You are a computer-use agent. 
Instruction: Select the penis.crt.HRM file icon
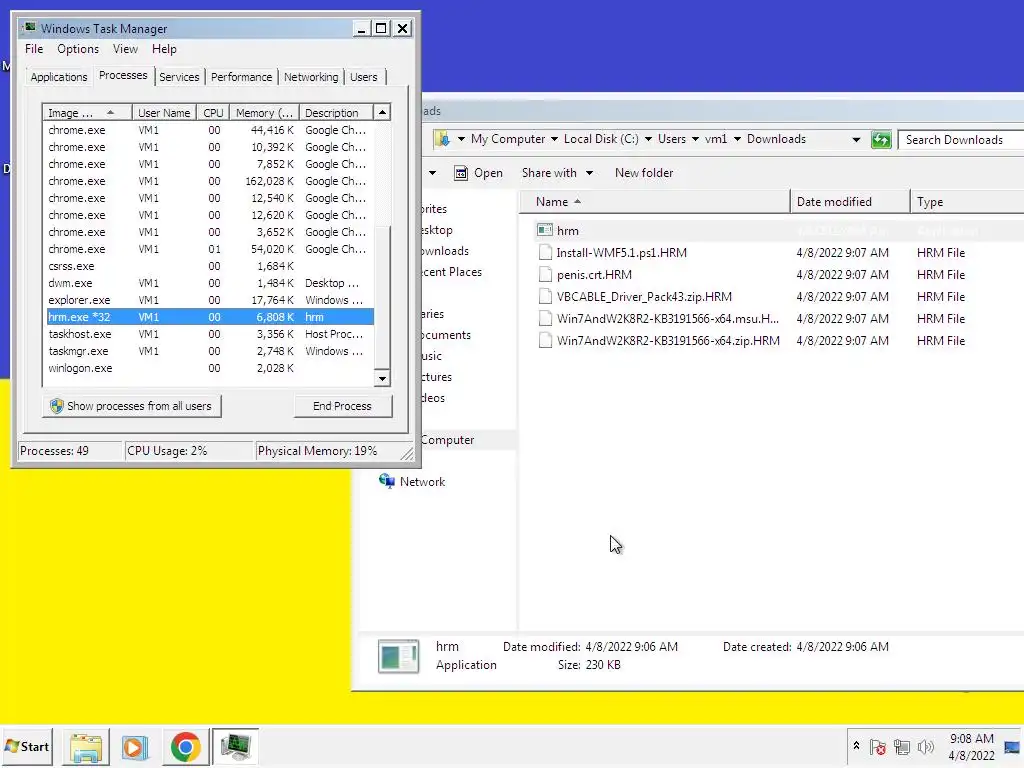click(545, 275)
